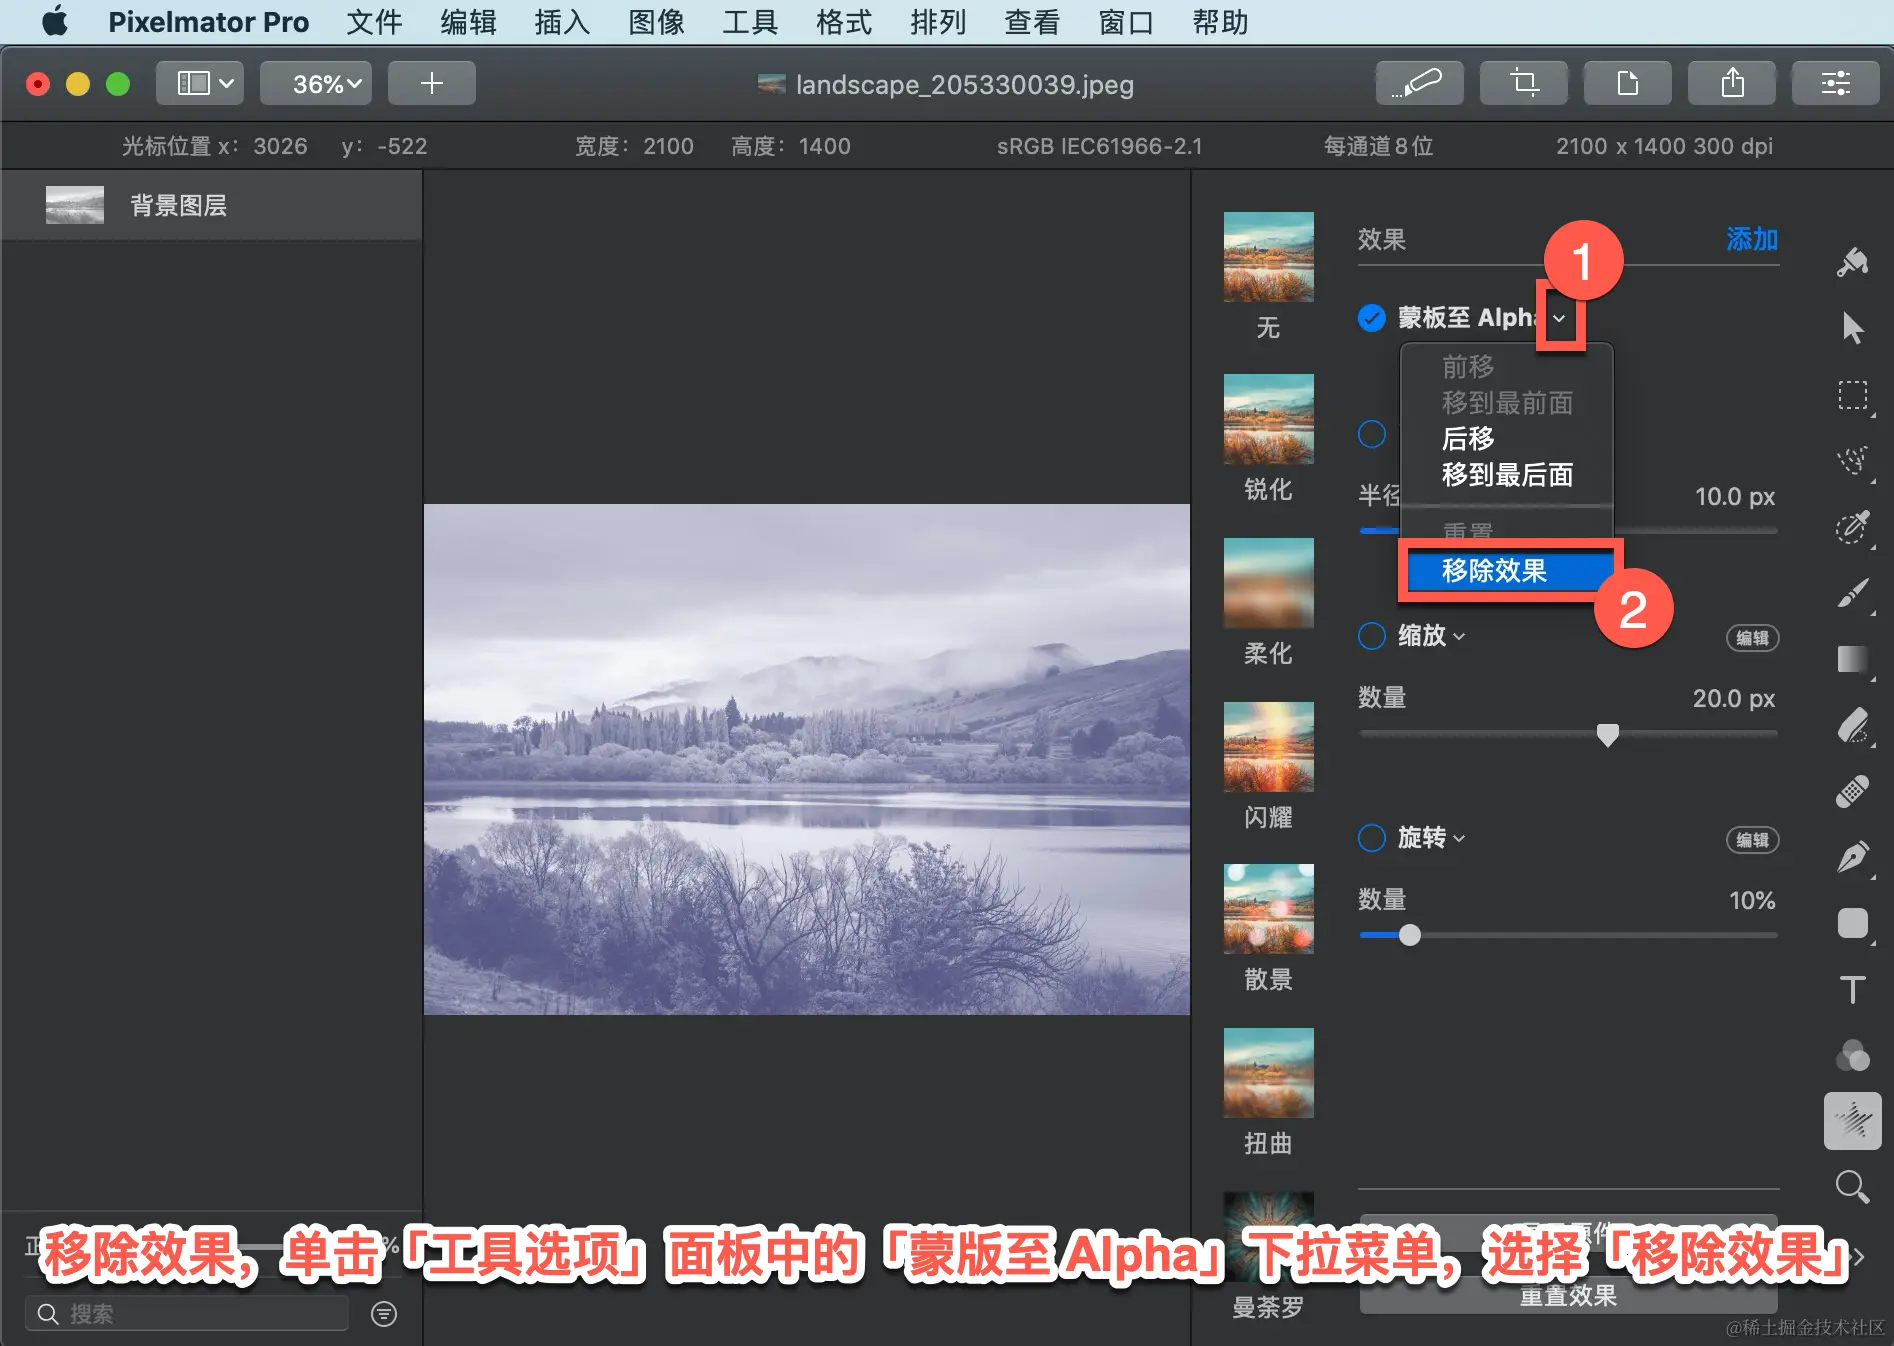Open the 文件 menu
This screenshot has height=1346, width=1894.
pyautogui.click(x=374, y=22)
